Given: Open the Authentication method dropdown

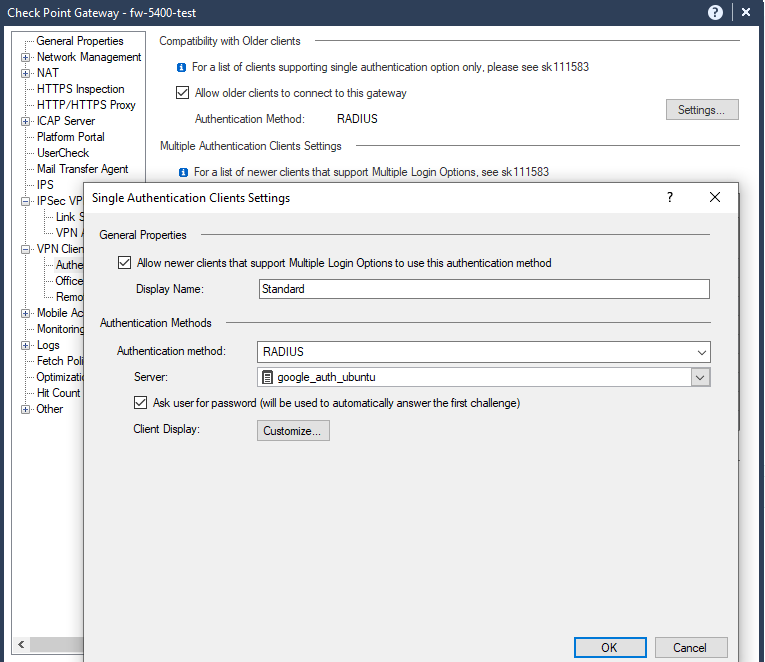Looking at the screenshot, I should [701, 352].
